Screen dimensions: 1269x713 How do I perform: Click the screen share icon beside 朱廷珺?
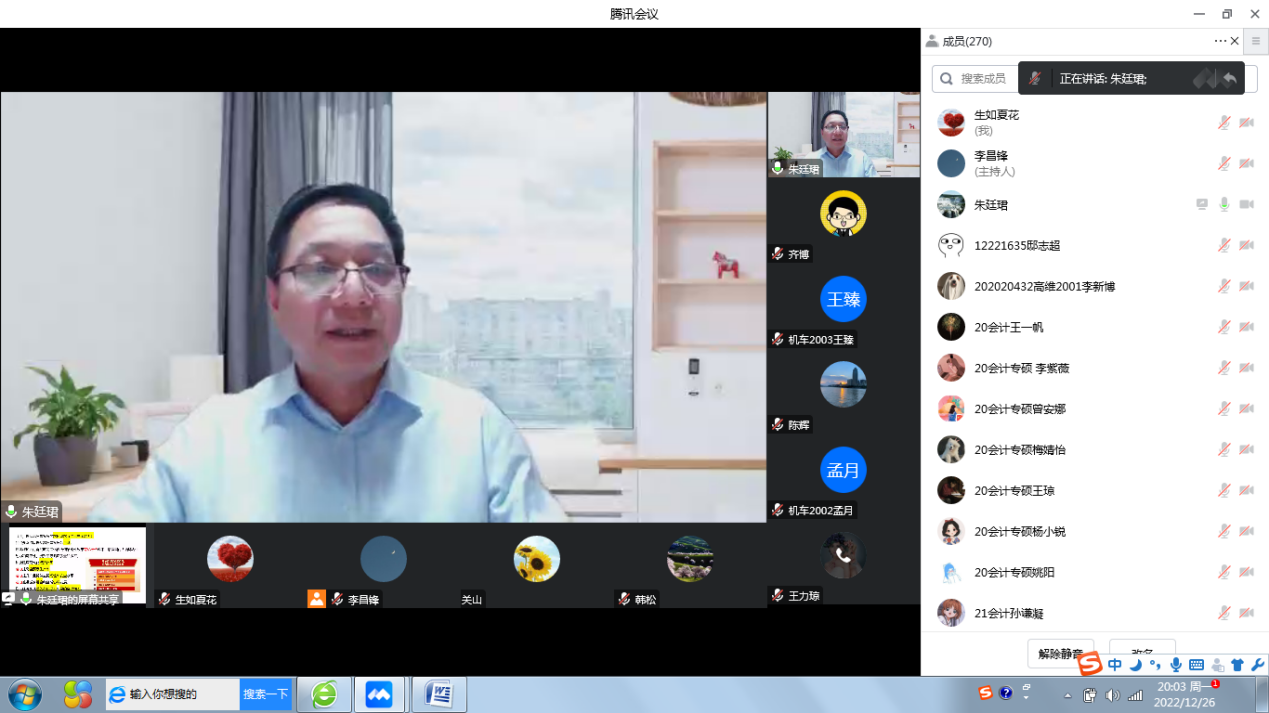[1202, 204]
